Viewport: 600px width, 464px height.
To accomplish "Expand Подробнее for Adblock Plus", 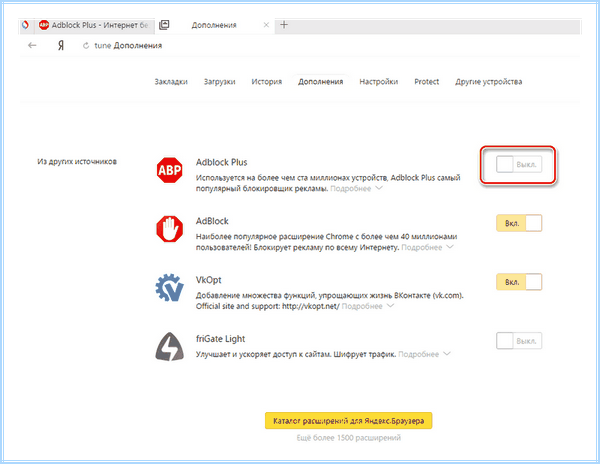I will click(356, 189).
